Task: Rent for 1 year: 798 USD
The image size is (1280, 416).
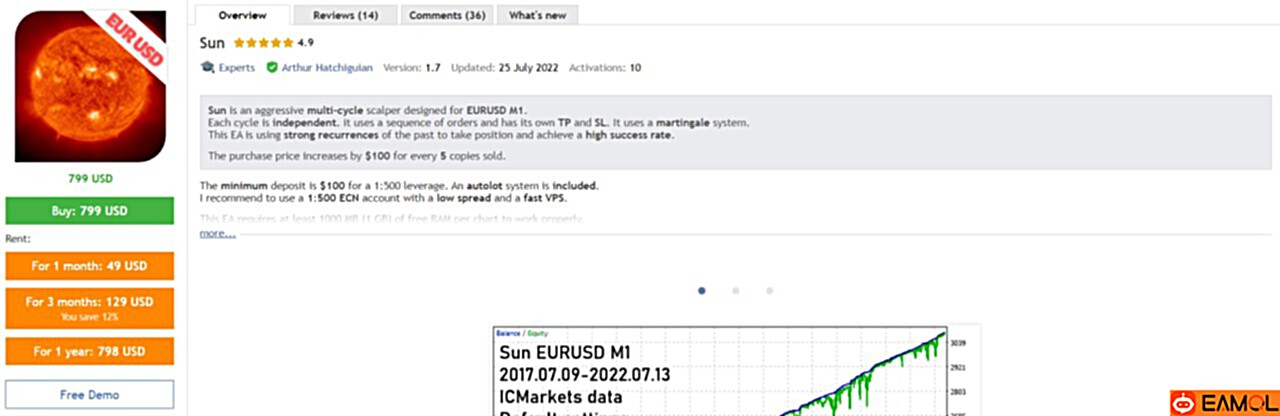Action: point(90,351)
